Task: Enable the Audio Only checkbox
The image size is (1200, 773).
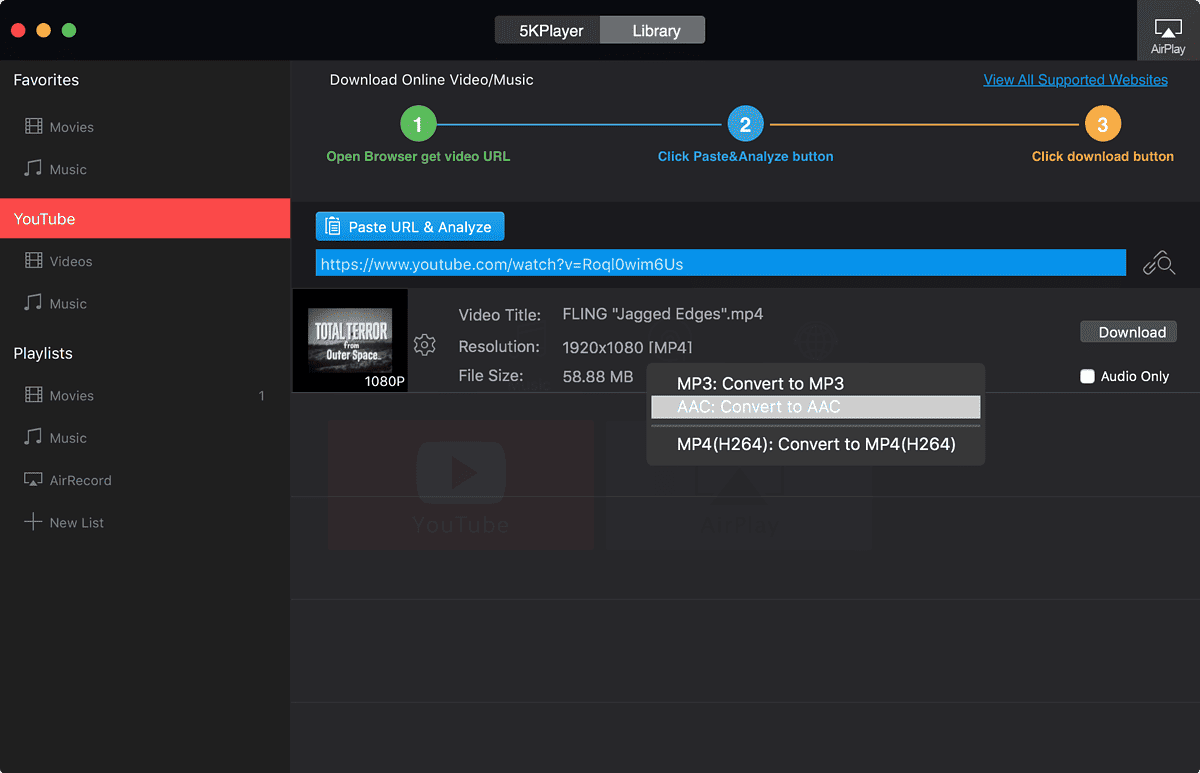Action: [1087, 376]
